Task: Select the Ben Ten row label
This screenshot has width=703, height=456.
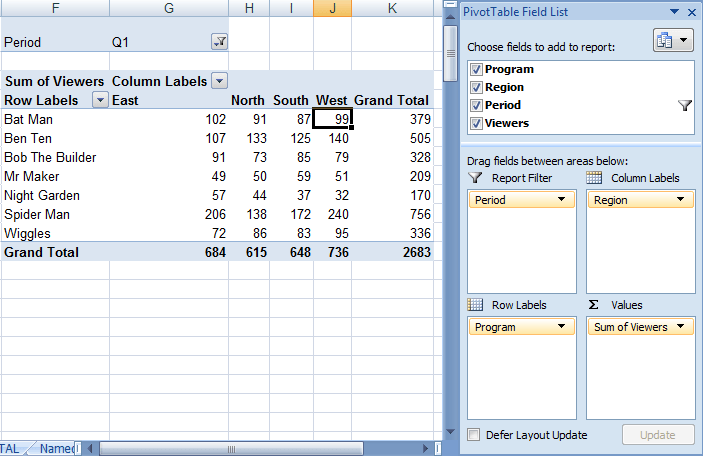Action: 55,138
